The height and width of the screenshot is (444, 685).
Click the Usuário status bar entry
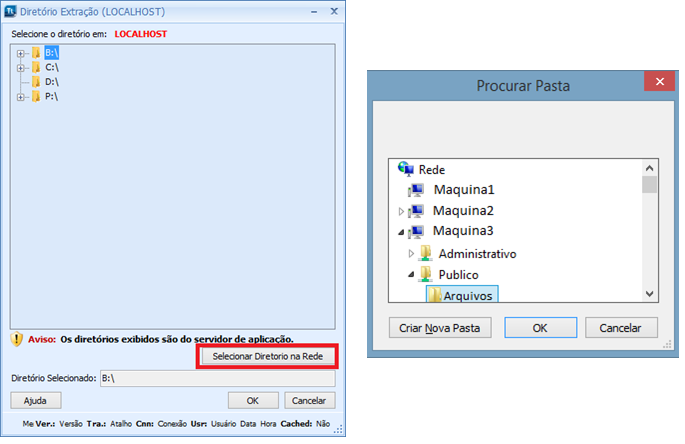coord(223,423)
